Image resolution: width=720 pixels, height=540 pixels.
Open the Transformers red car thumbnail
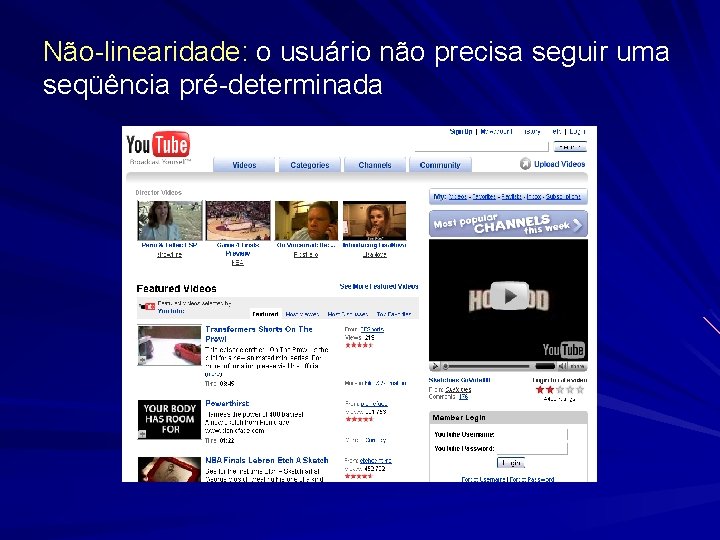[169, 345]
